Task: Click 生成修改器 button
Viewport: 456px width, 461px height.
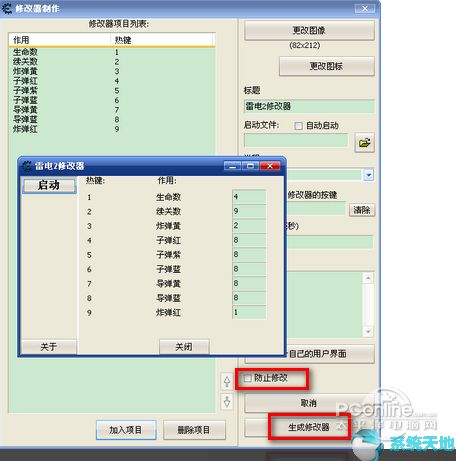Action: click(309, 427)
